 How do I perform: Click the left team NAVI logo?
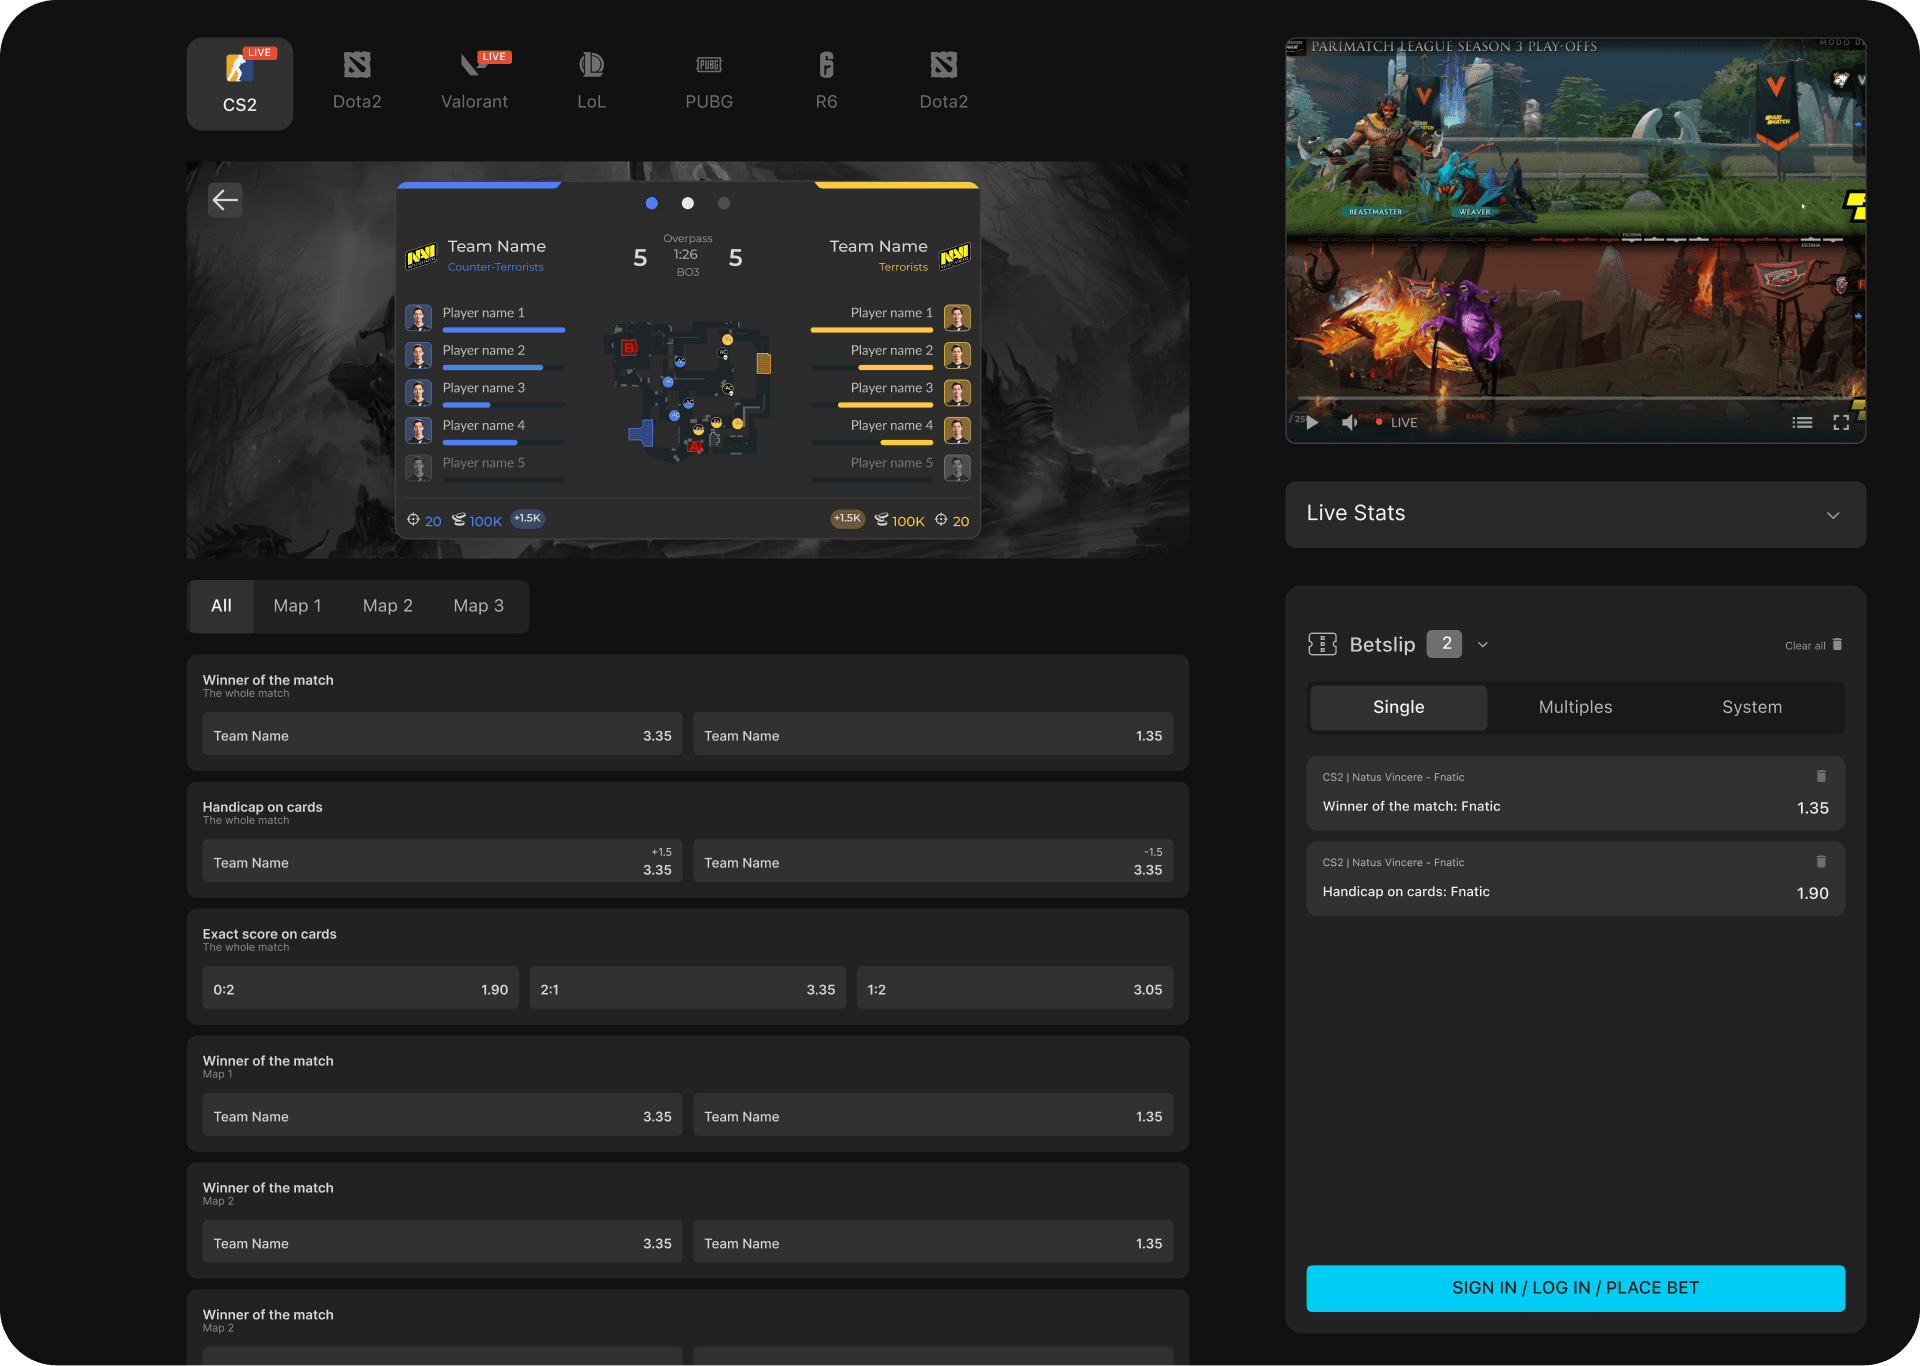click(421, 256)
